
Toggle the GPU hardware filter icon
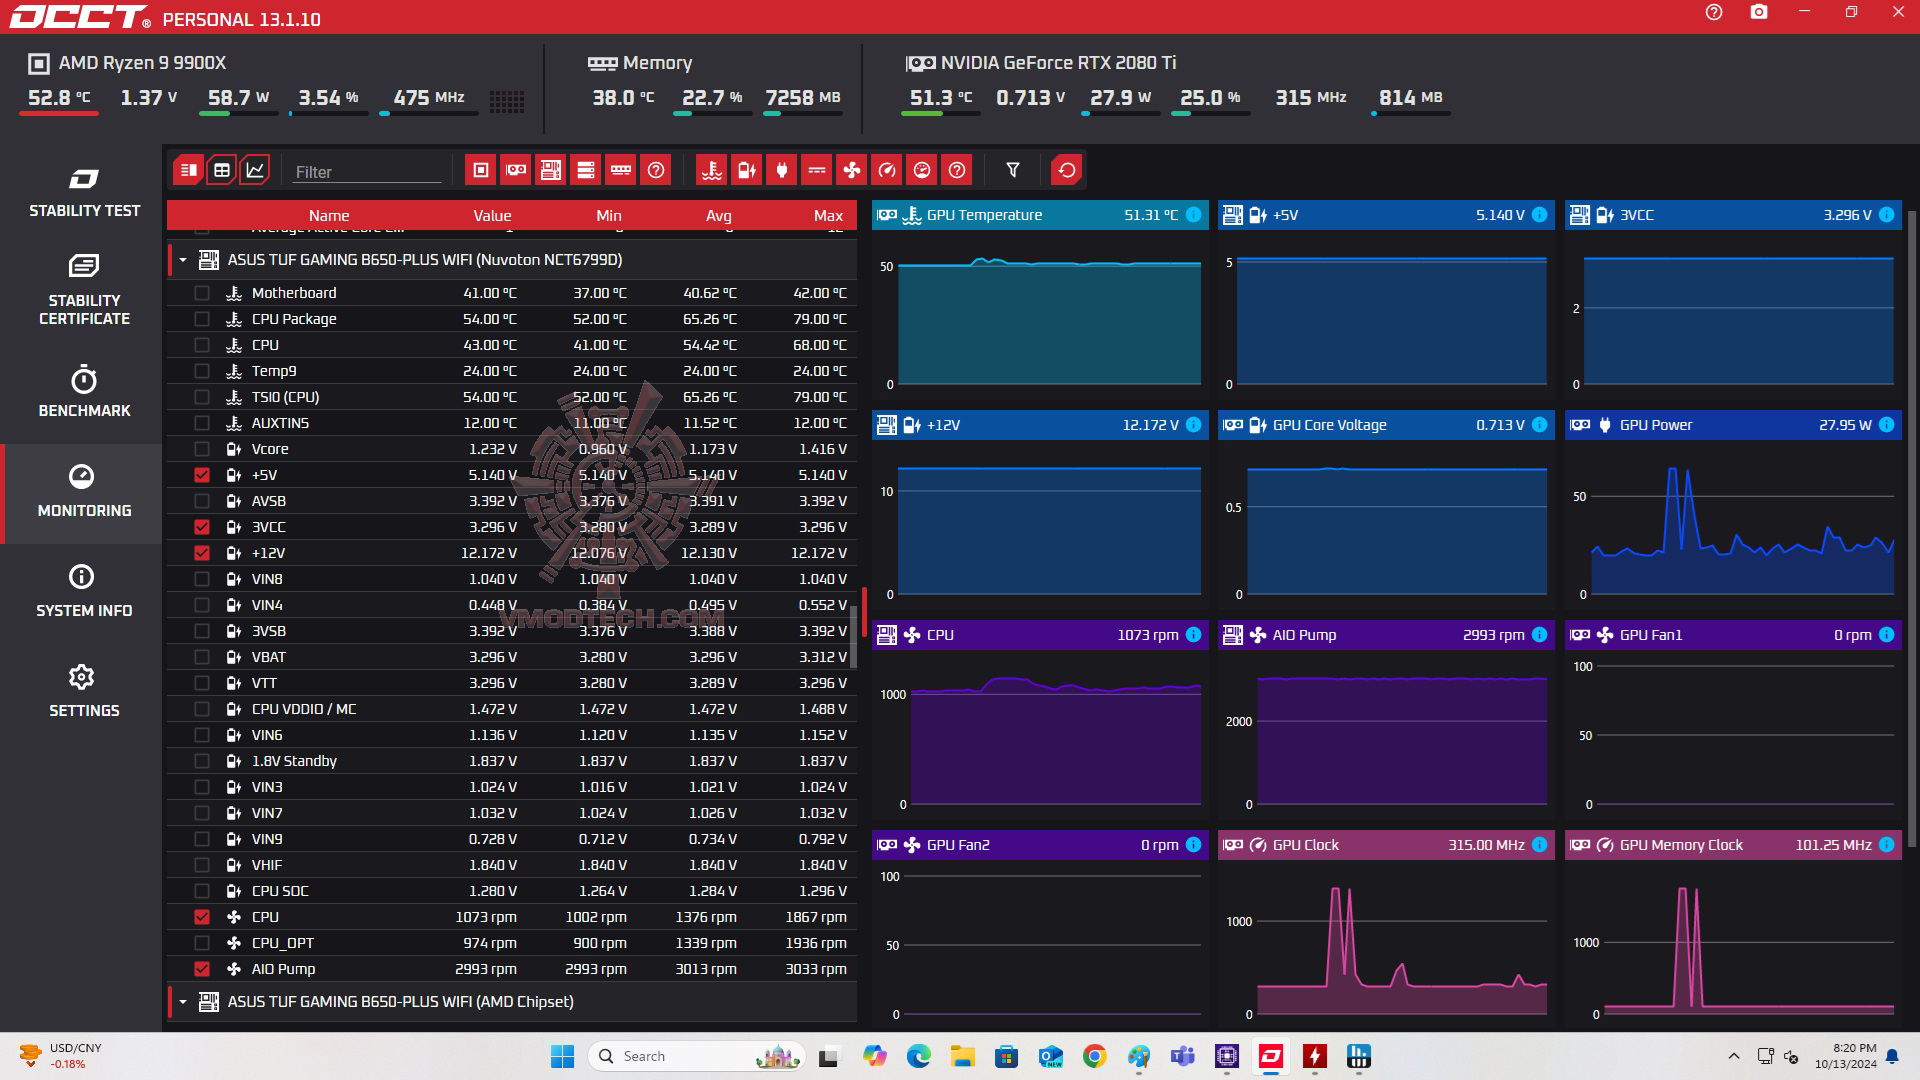[x=516, y=170]
